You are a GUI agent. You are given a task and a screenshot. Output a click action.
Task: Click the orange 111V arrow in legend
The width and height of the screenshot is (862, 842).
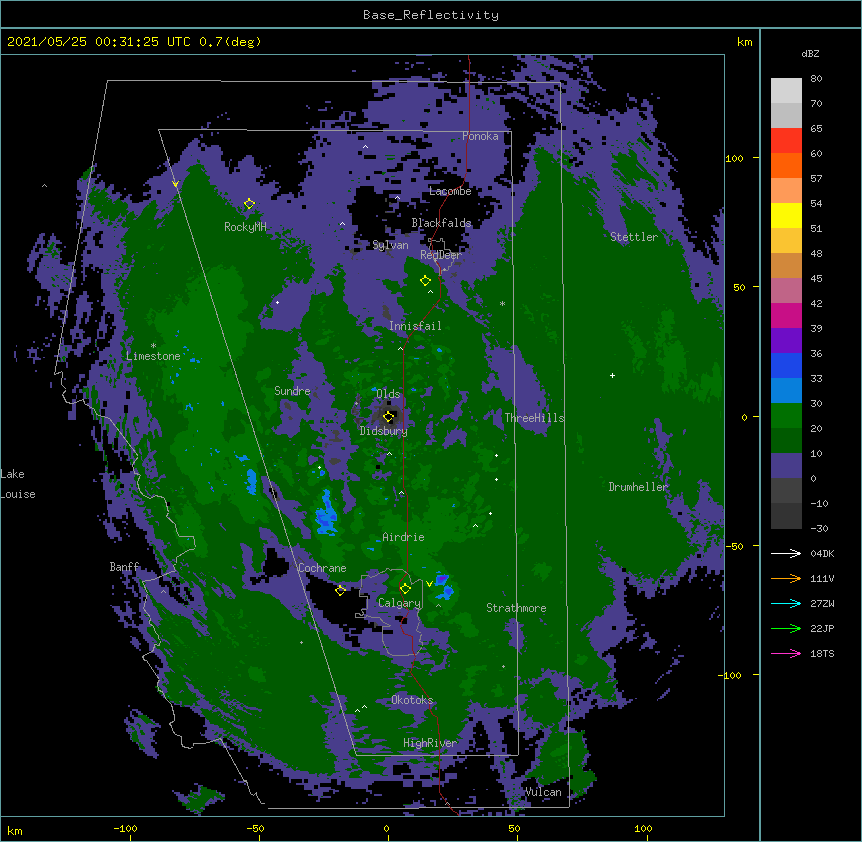[x=786, y=578]
